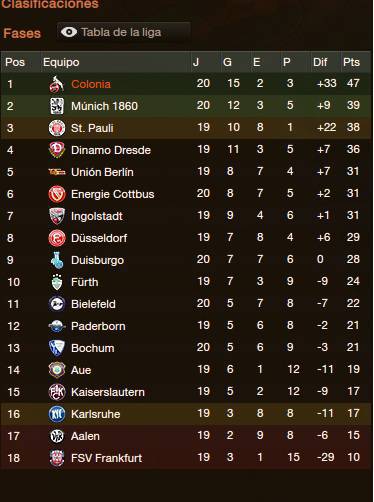Click the Düsseldorf club crest

point(57,238)
